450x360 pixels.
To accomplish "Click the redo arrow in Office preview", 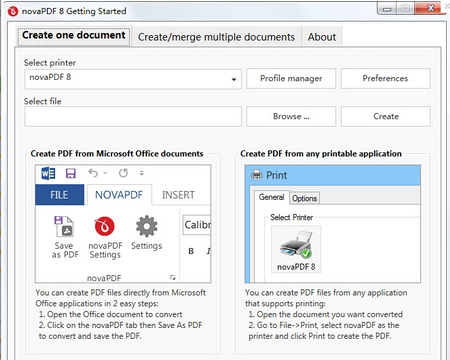I will pos(123,173).
